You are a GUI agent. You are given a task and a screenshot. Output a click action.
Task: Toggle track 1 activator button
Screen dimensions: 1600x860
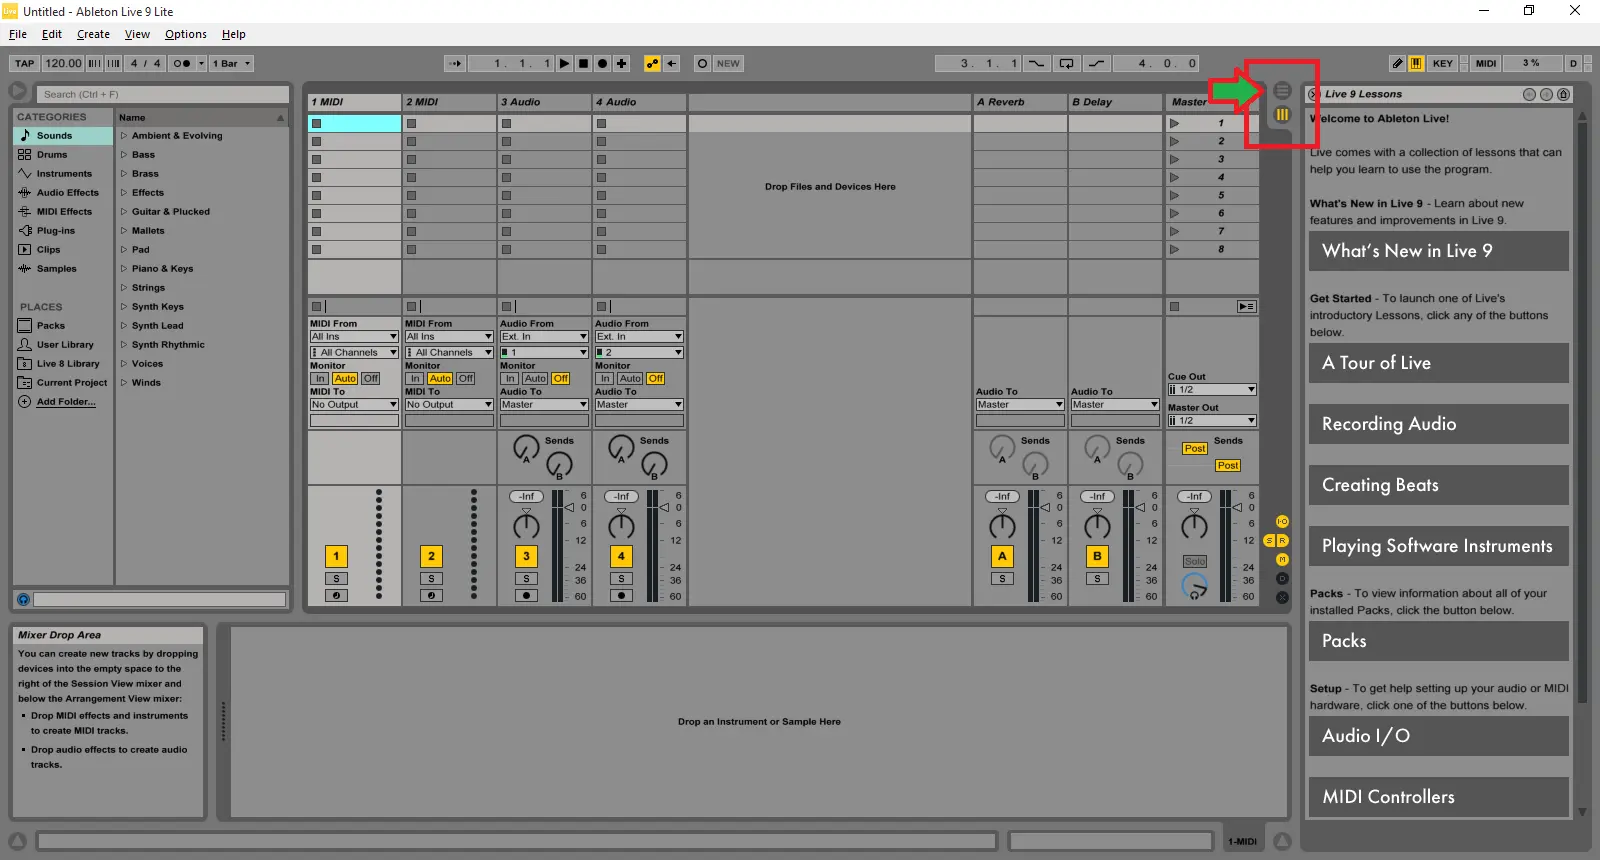click(336, 556)
